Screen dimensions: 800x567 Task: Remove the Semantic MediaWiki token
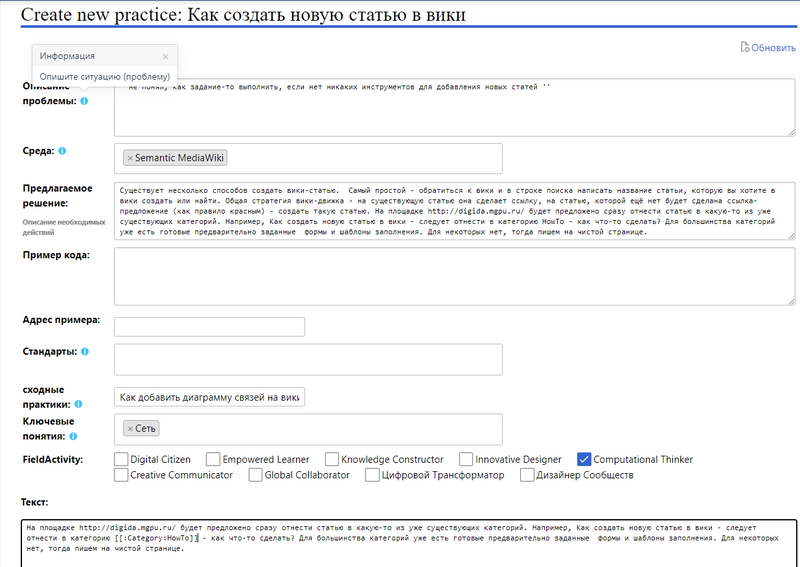tap(130, 158)
